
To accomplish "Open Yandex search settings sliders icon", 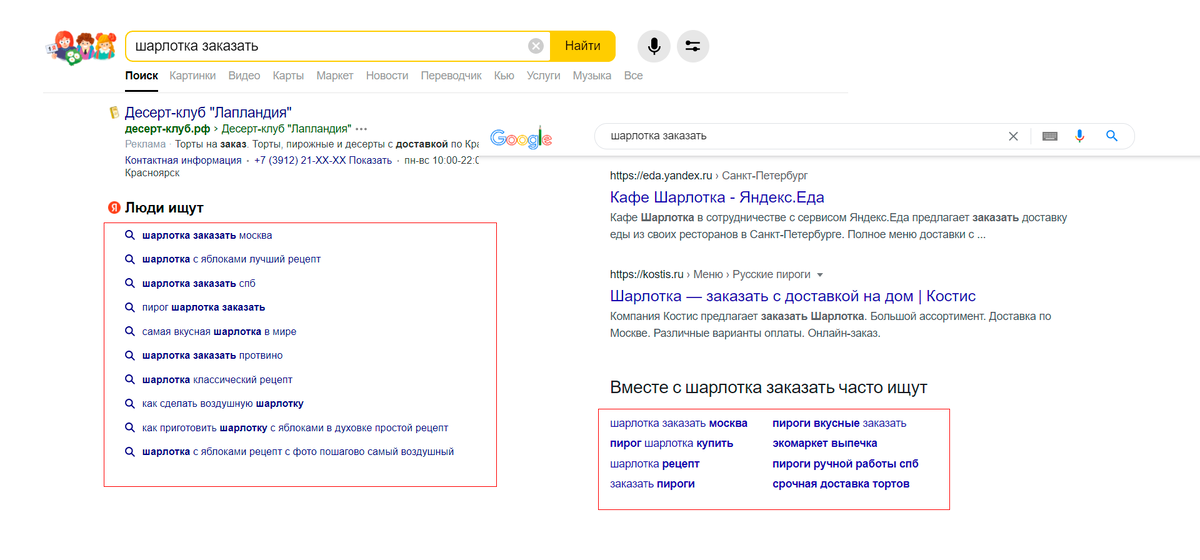I will [694, 46].
